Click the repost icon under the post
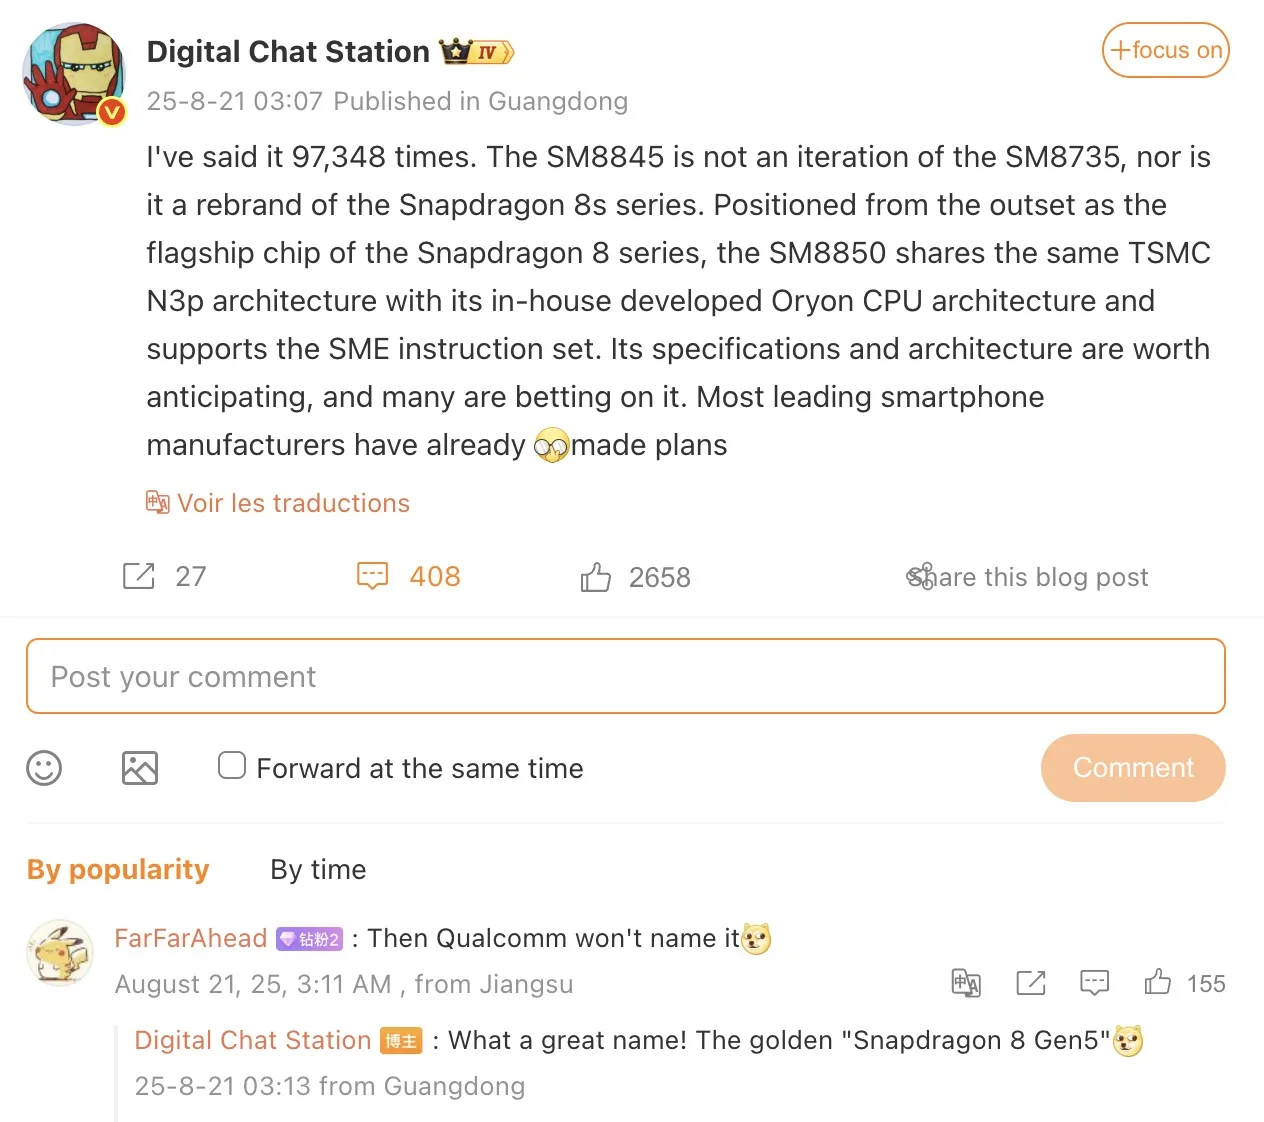 (x=138, y=576)
